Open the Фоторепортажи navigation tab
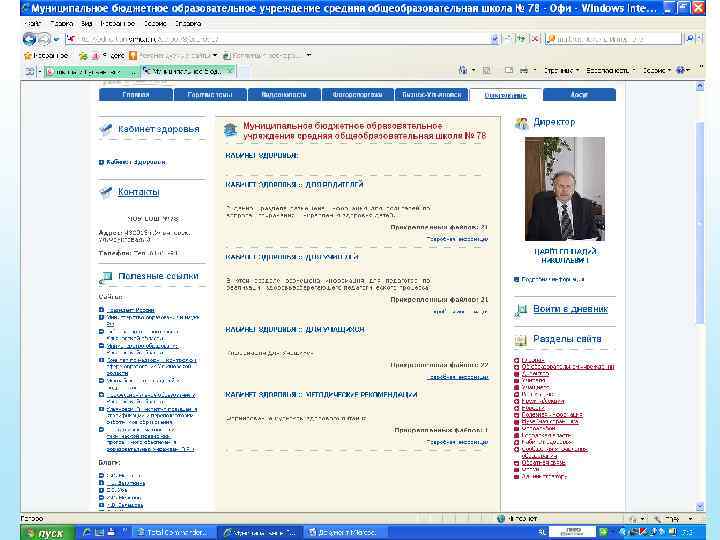This screenshot has height=540, width=720. (358, 95)
